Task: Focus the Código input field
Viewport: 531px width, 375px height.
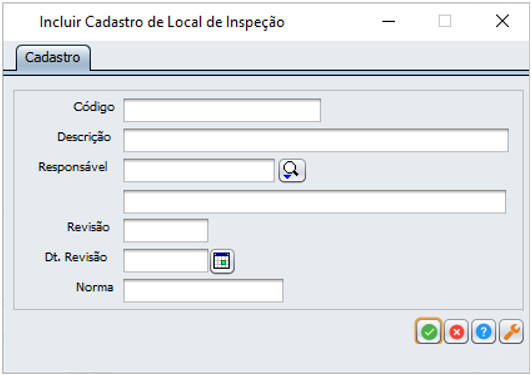Action: (x=222, y=110)
